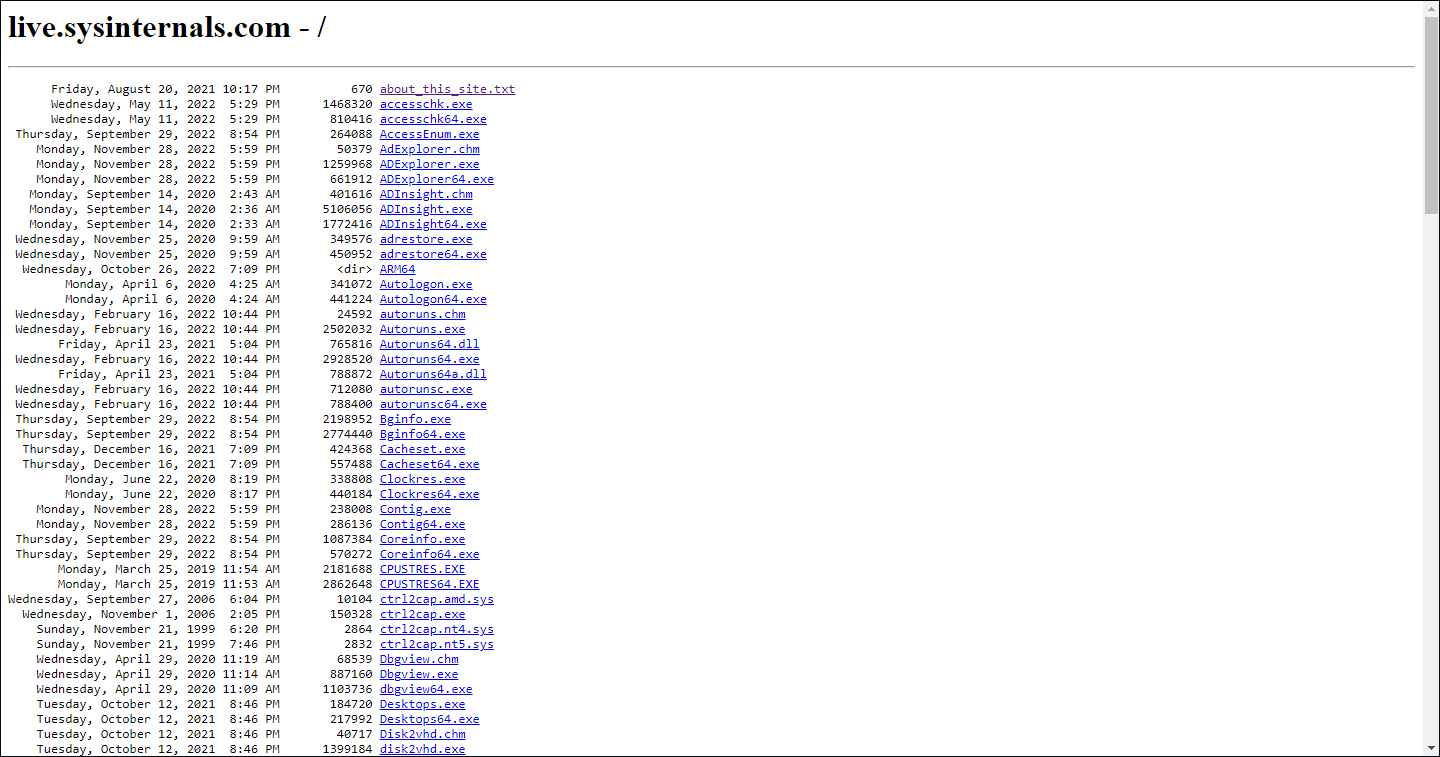Viewport: 1440px width, 757px height.
Task: Download AccessEnum.exe
Action: tap(429, 133)
